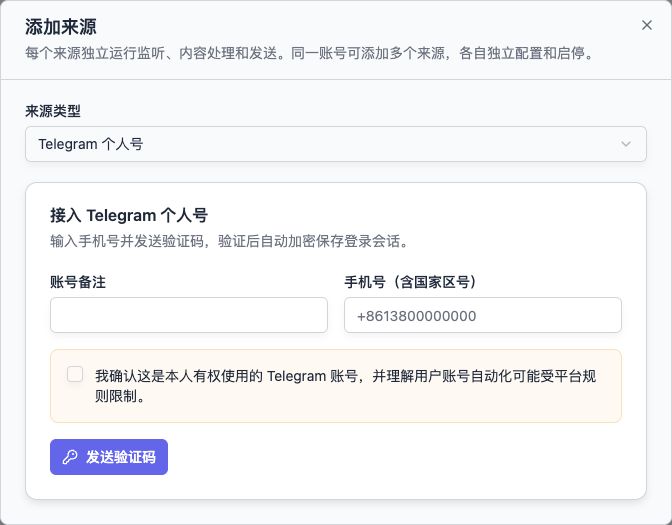This screenshot has height=525, width=672.
Task: Click the 来源类型 label
Action: click(x=53, y=111)
